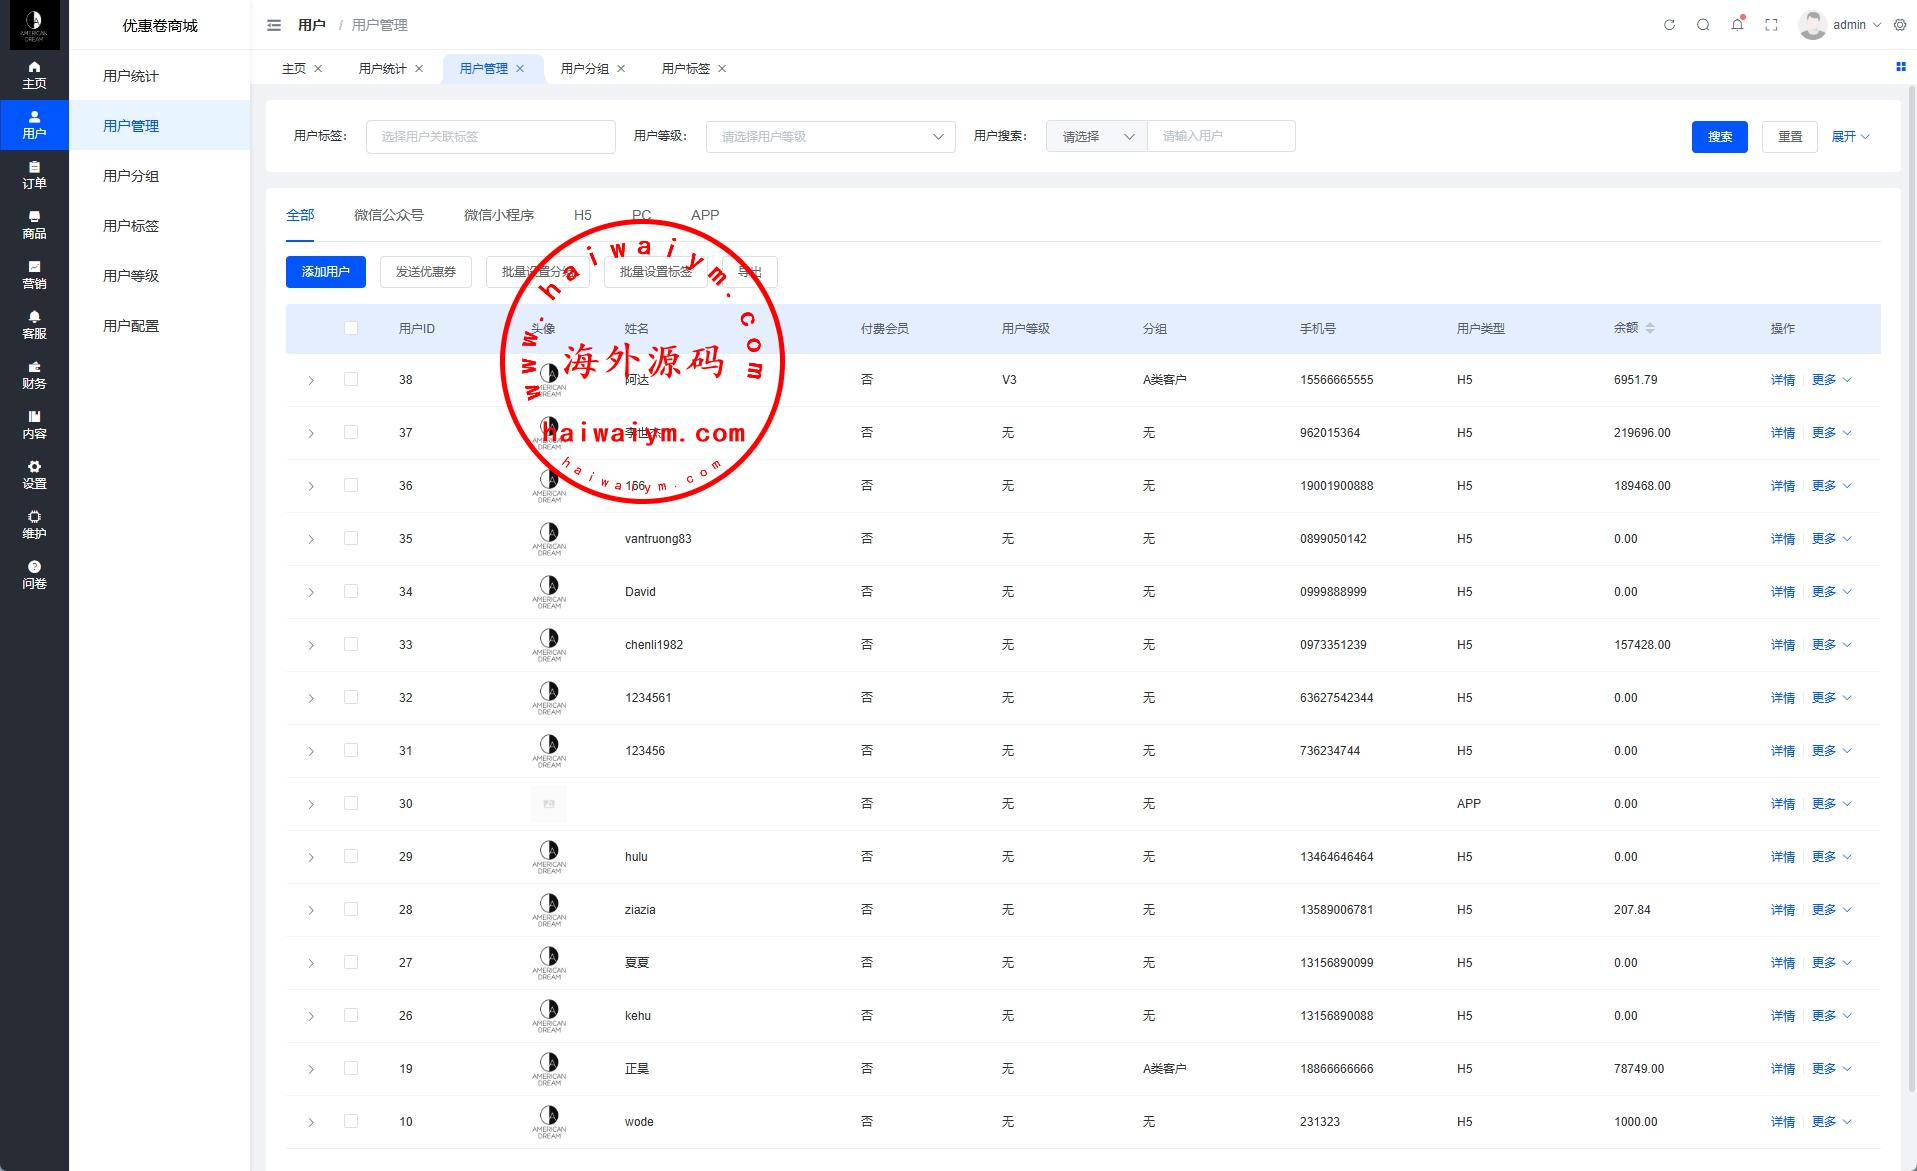This screenshot has width=1917, height=1171.
Task: Open 详情 link for user David
Action: [x=1782, y=592]
